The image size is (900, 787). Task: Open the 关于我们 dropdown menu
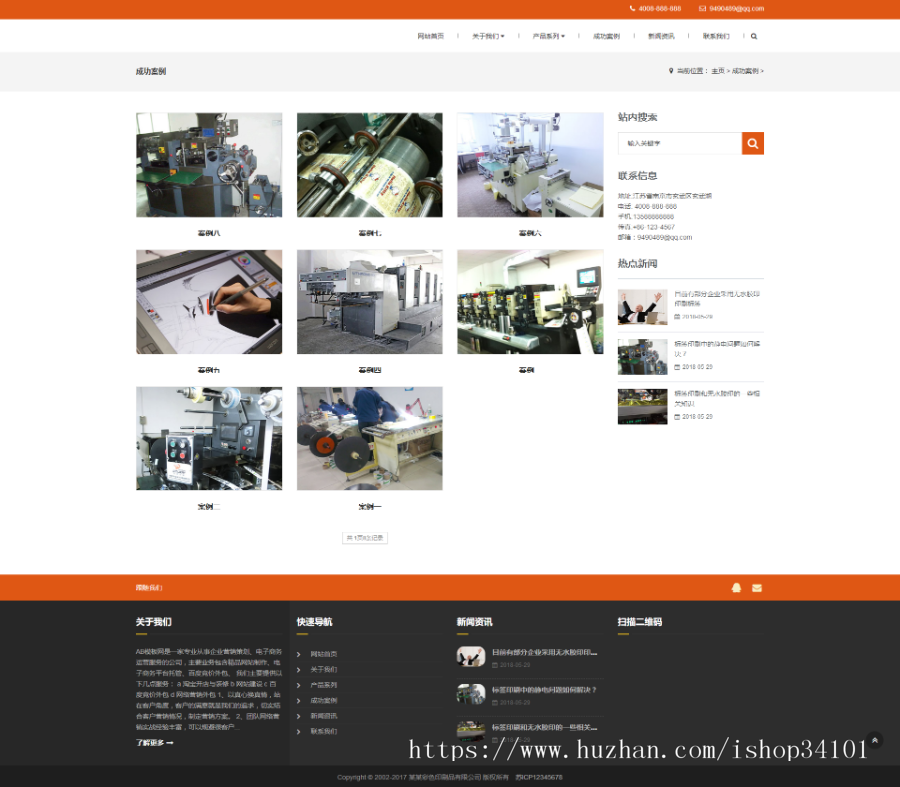pyautogui.click(x=487, y=34)
